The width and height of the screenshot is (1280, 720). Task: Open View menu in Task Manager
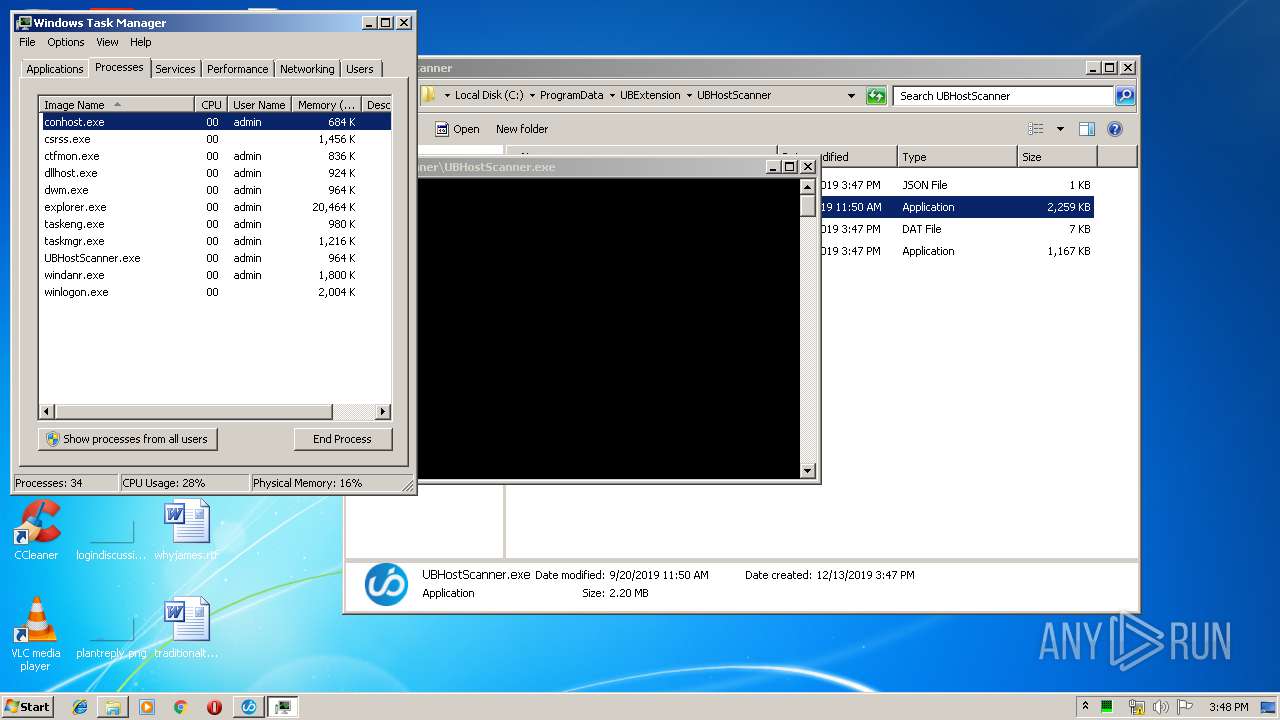pos(107,42)
